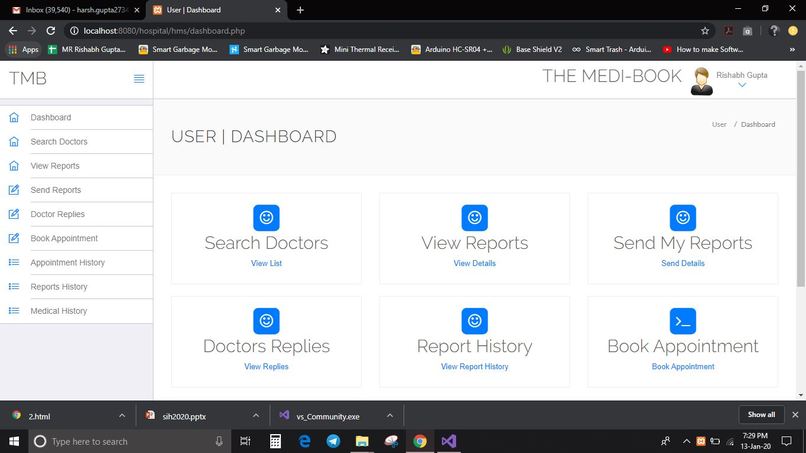Click the smiley icon above Search Doctors
Screen dimensions: 806x453
pos(266,218)
